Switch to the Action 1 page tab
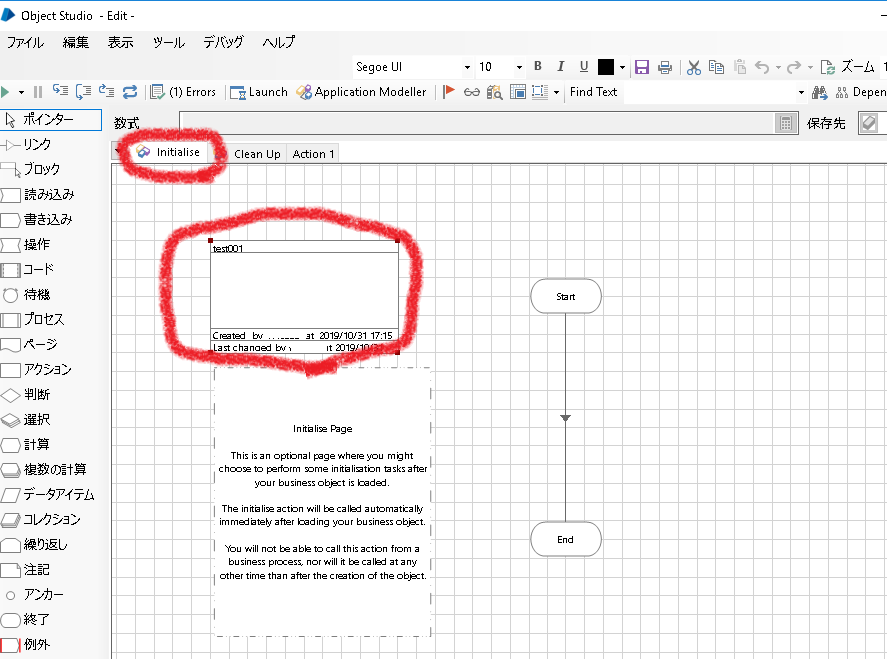The width and height of the screenshot is (887, 659). tap(313, 154)
